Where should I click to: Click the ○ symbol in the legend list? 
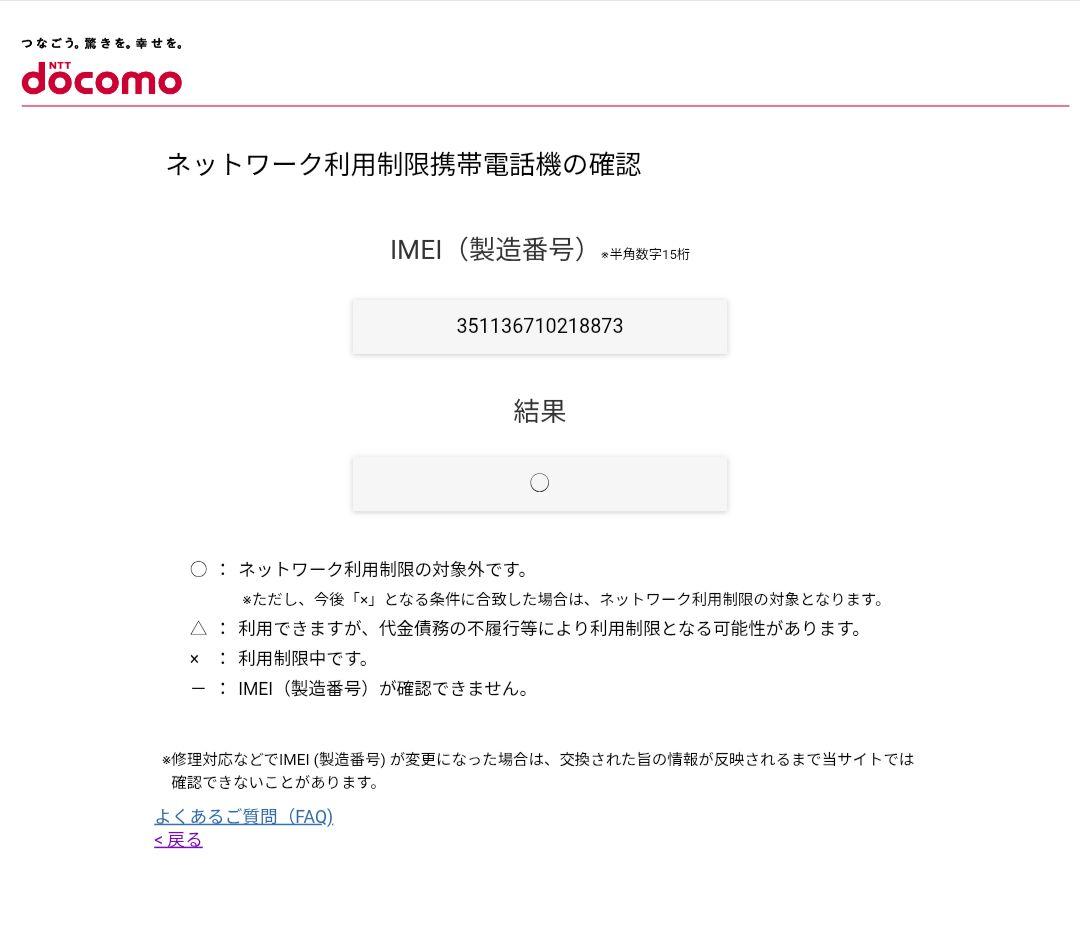[198, 569]
